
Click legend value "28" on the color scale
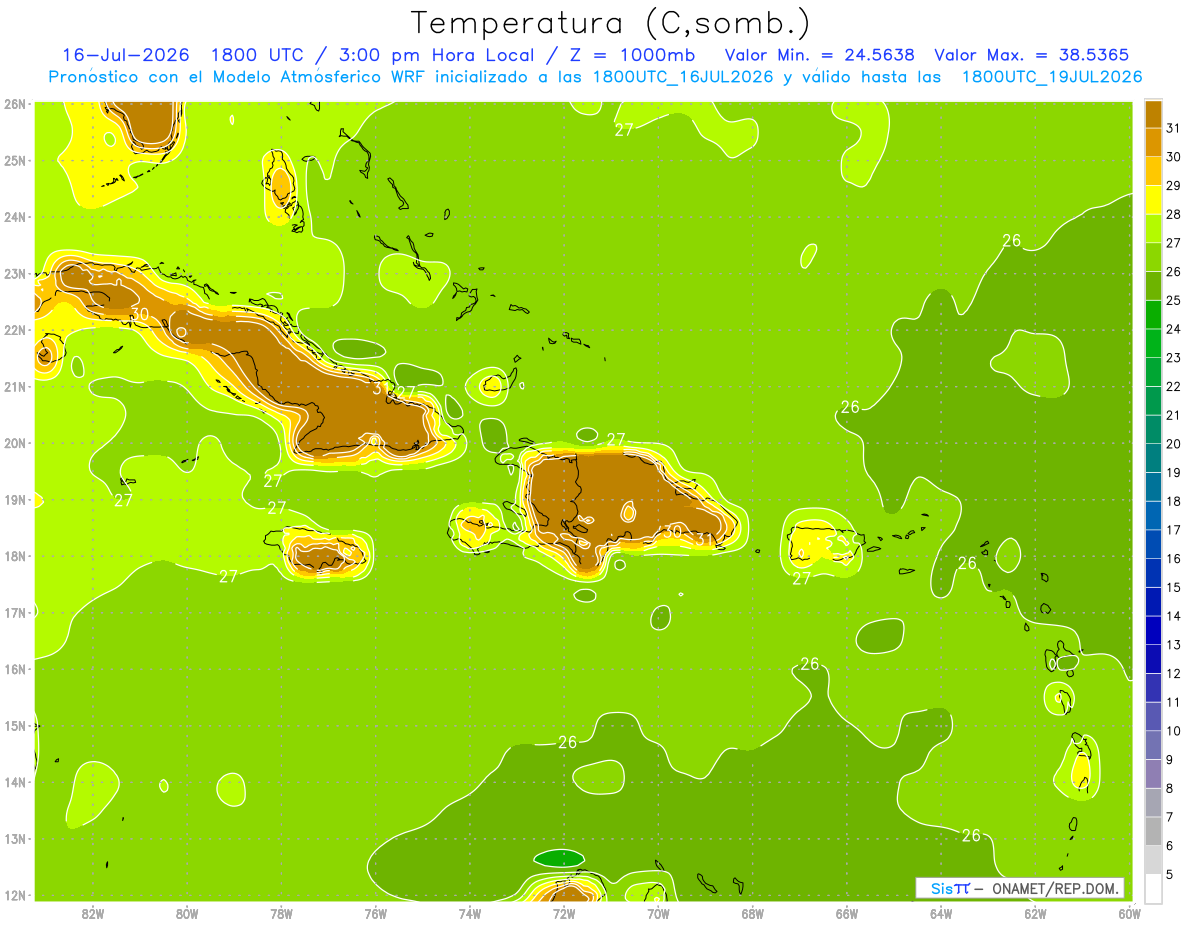1173,214
